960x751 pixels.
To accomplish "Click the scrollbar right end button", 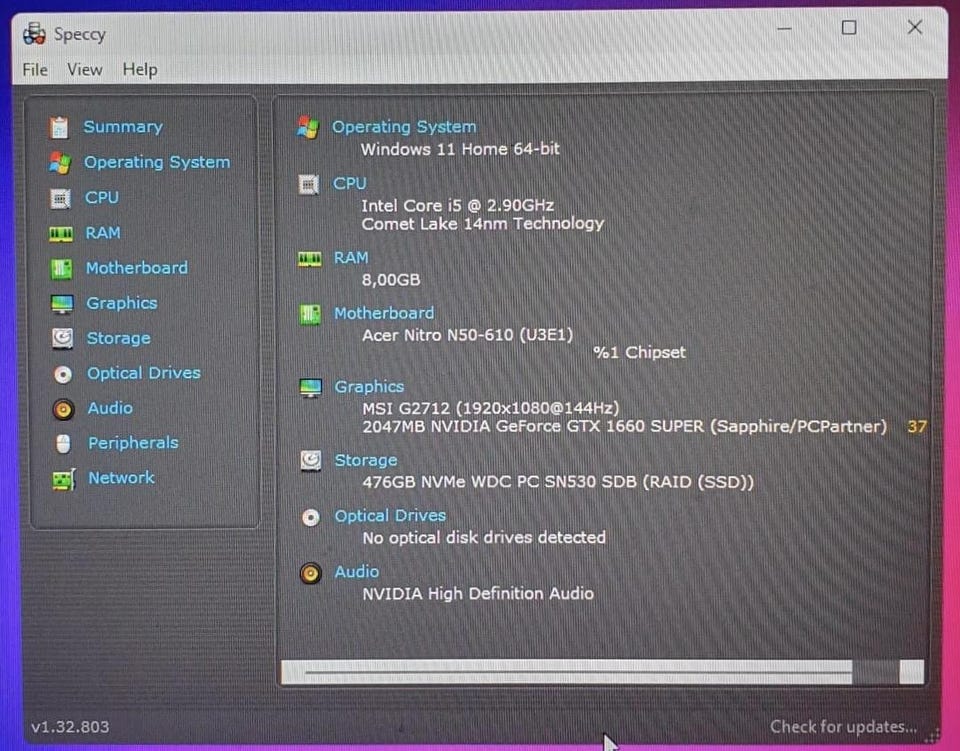I will pos(912,672).
